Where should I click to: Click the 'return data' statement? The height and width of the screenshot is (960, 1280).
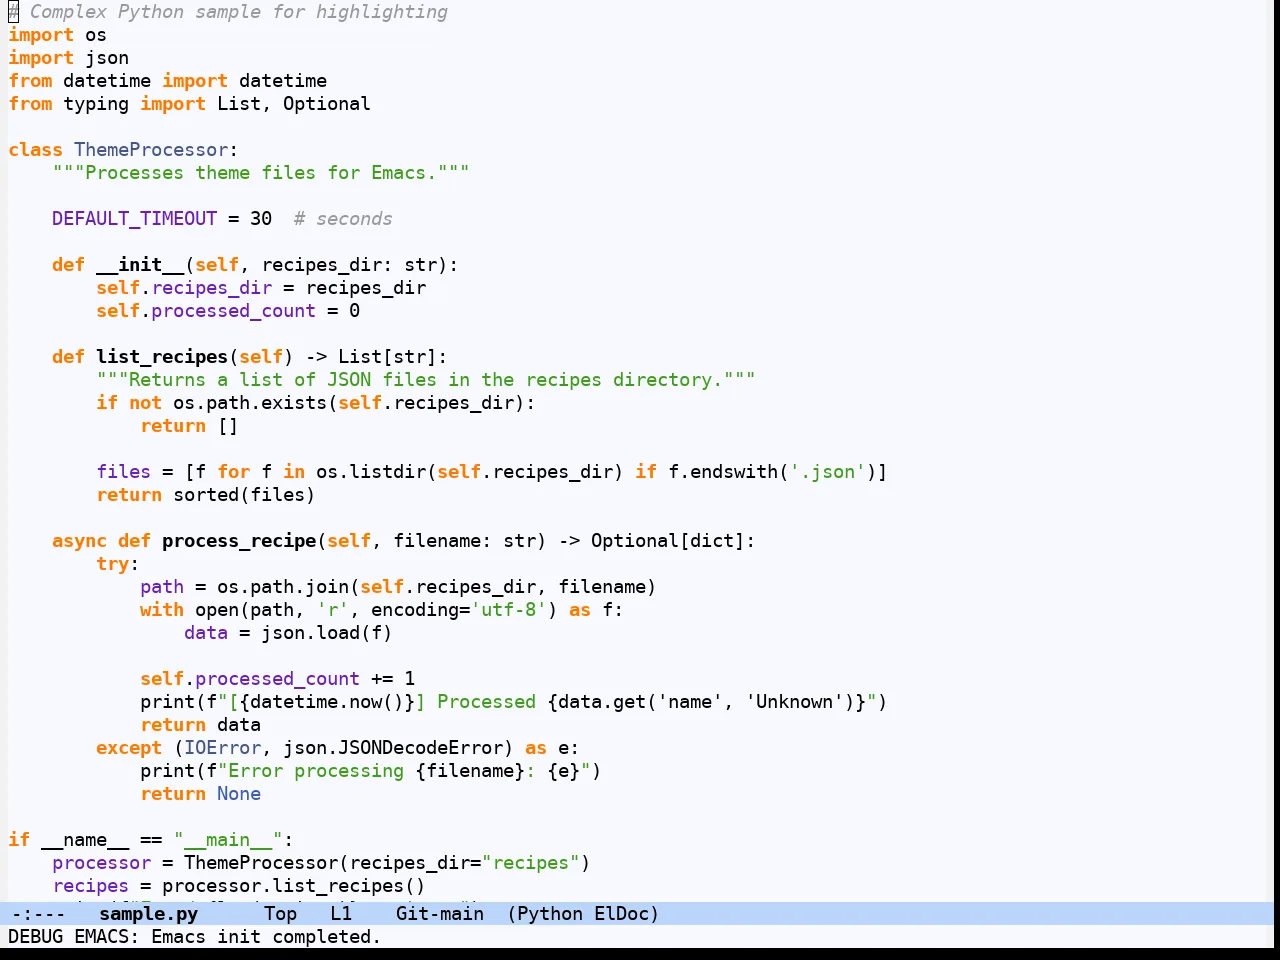coord(200,725)
